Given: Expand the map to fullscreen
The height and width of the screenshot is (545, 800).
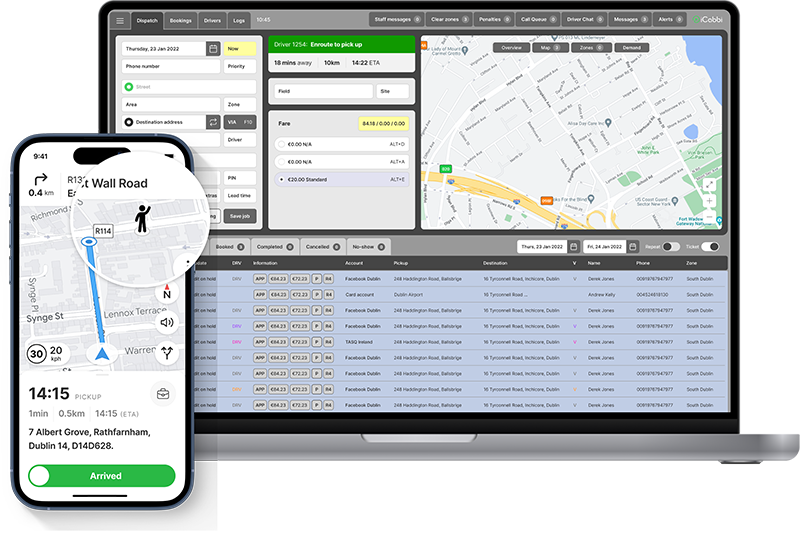Looking at the screenshot, I should (x=709, y=184).
